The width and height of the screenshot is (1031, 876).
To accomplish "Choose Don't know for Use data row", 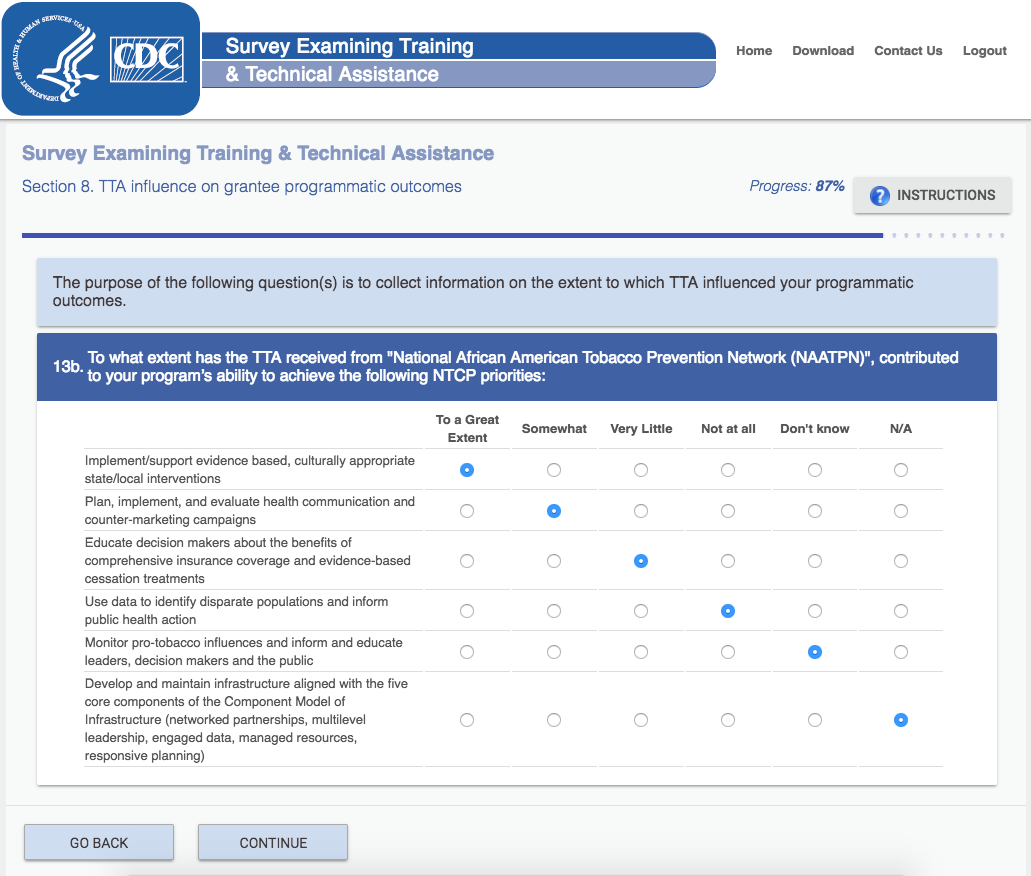I will pos(815,611).
